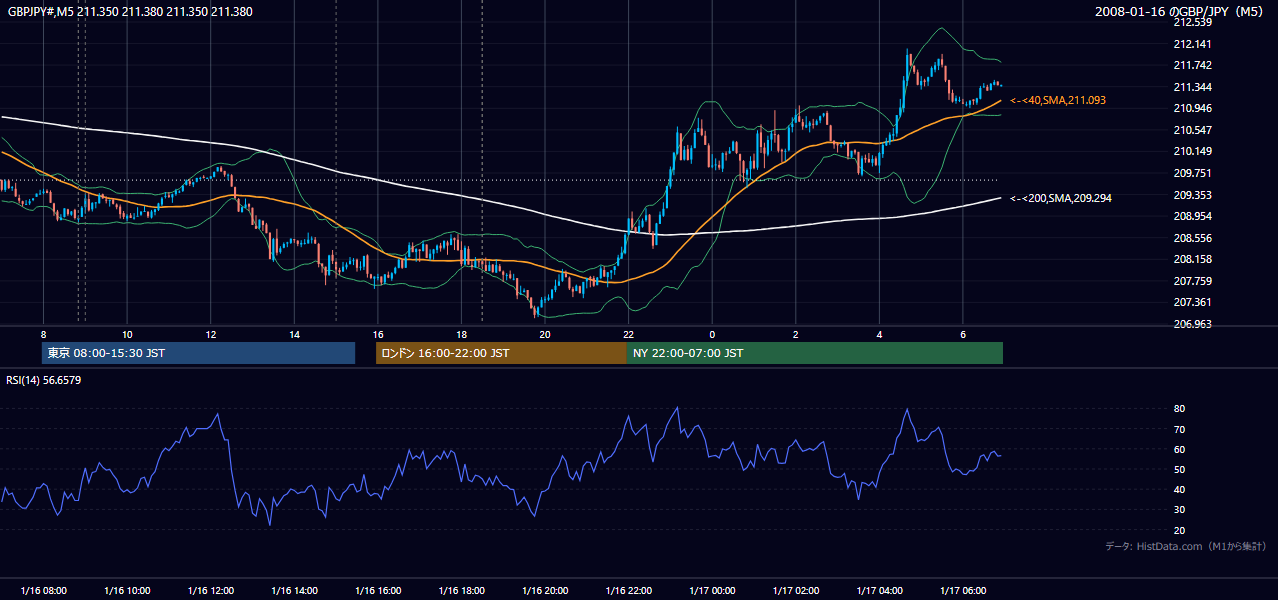Click price axis value 209.751
The height and width of the screenshot is (600, 1278).
pos(1191,173)
